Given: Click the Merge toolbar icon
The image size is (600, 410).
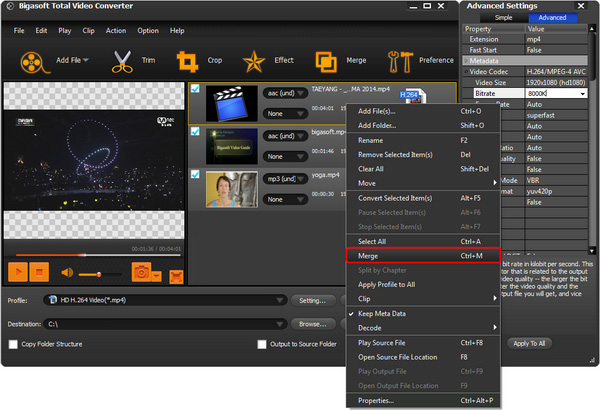Looking at the screenshot, I should pos(326,62).
